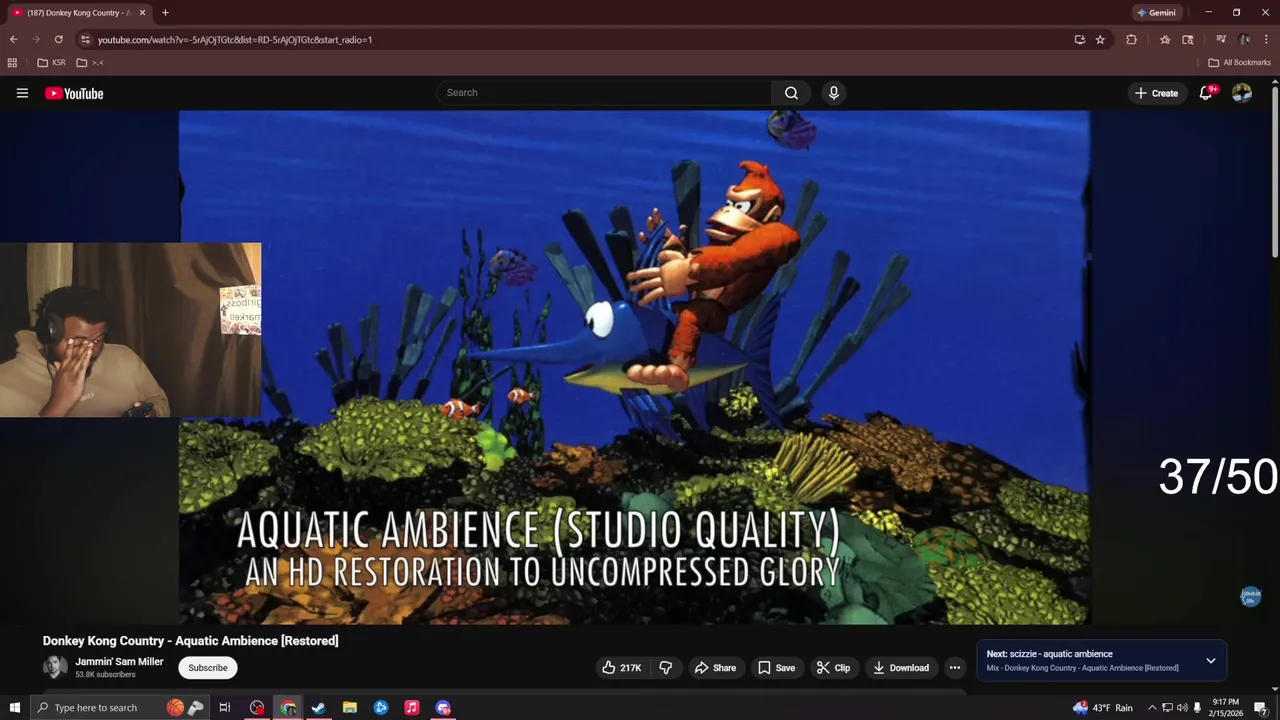Image resolution: width=1280 pixels, height=720 pixels.
Task: Download the video
Action: 900,668
